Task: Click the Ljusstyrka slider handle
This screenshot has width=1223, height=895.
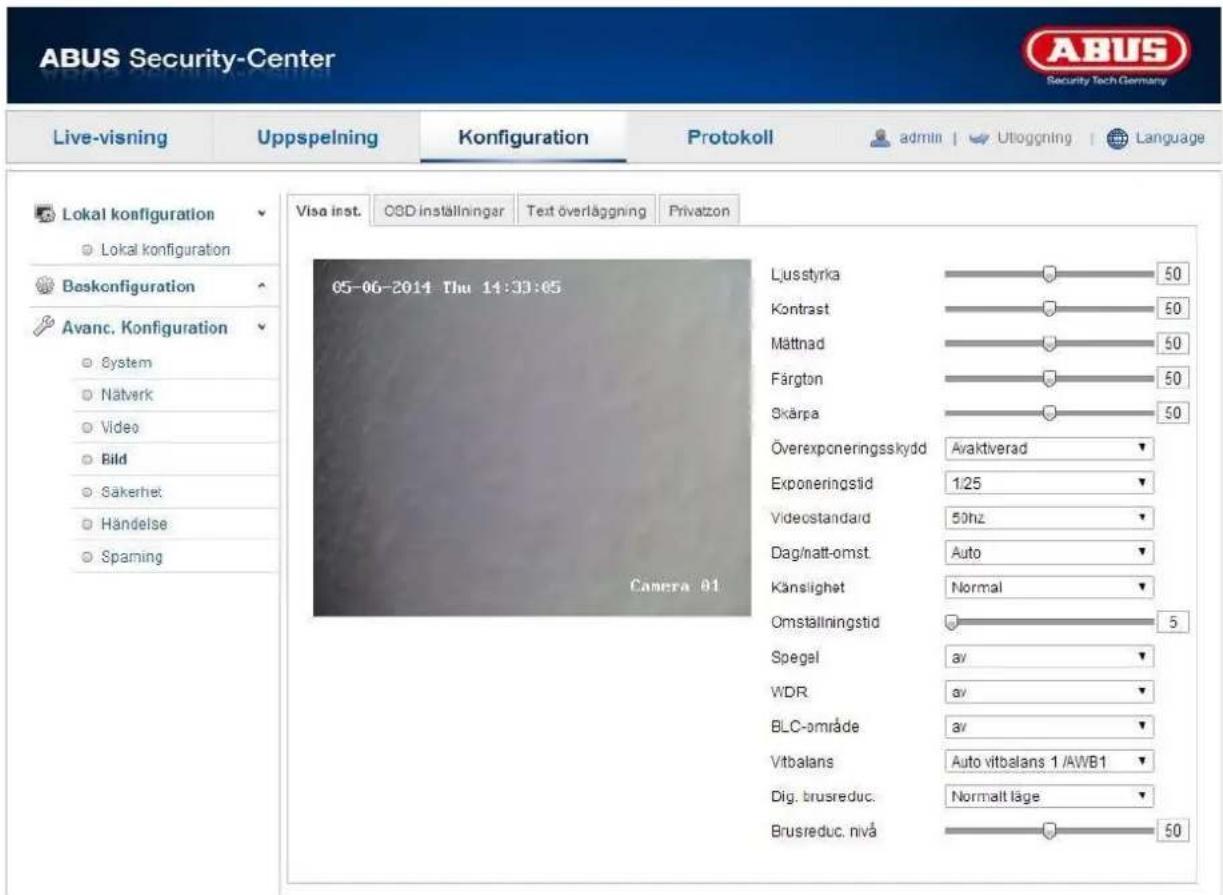Action: (1049, 274)
